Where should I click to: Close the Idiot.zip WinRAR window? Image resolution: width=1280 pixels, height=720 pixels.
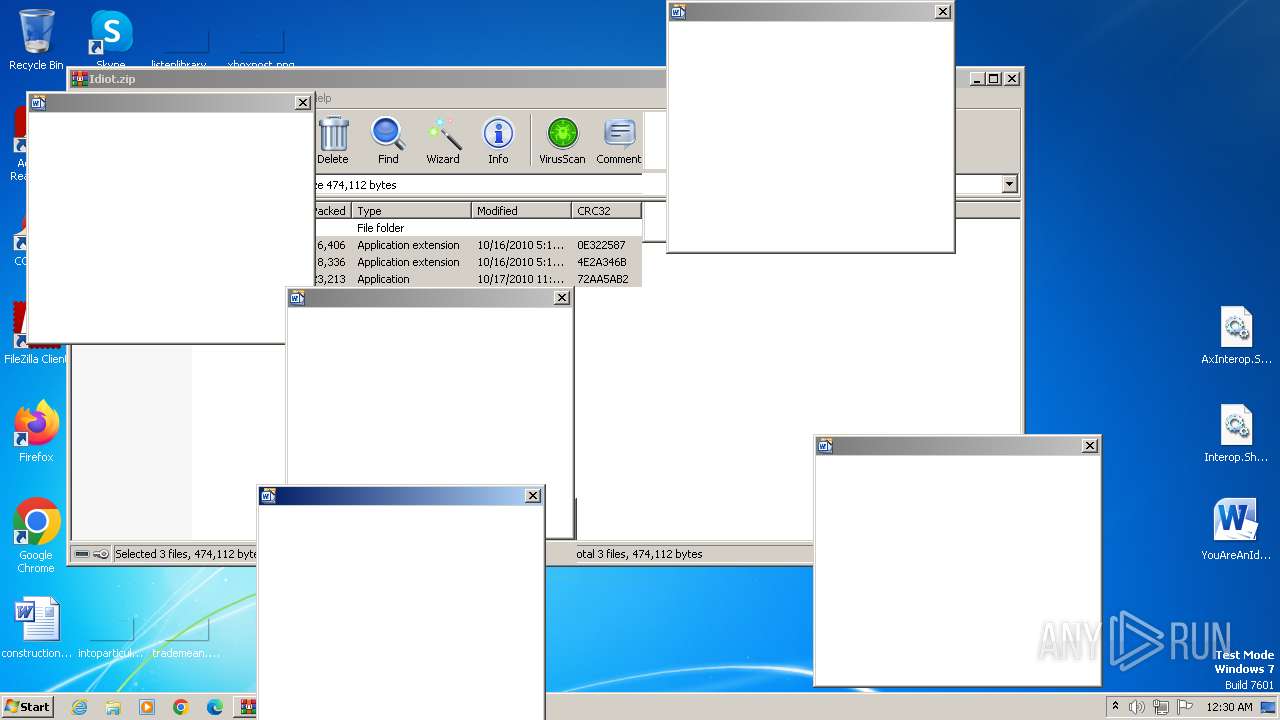(1011, 78)
